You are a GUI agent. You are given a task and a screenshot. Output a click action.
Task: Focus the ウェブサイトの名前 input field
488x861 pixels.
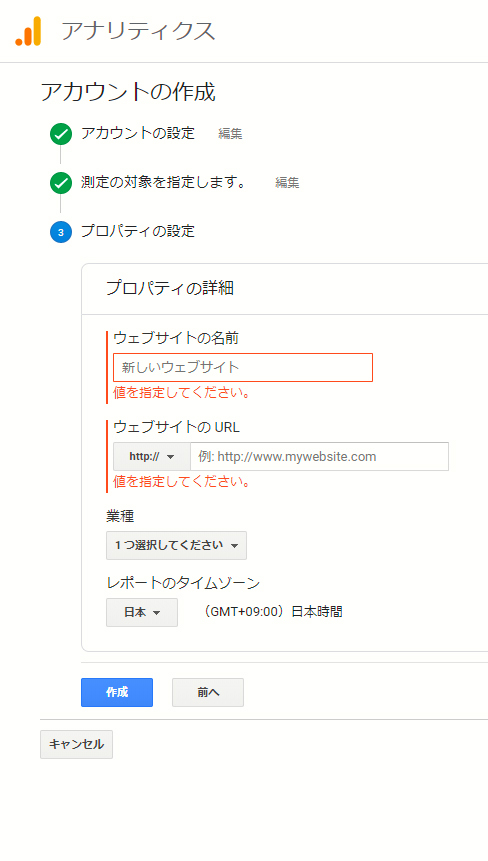[x=243, y=367]
